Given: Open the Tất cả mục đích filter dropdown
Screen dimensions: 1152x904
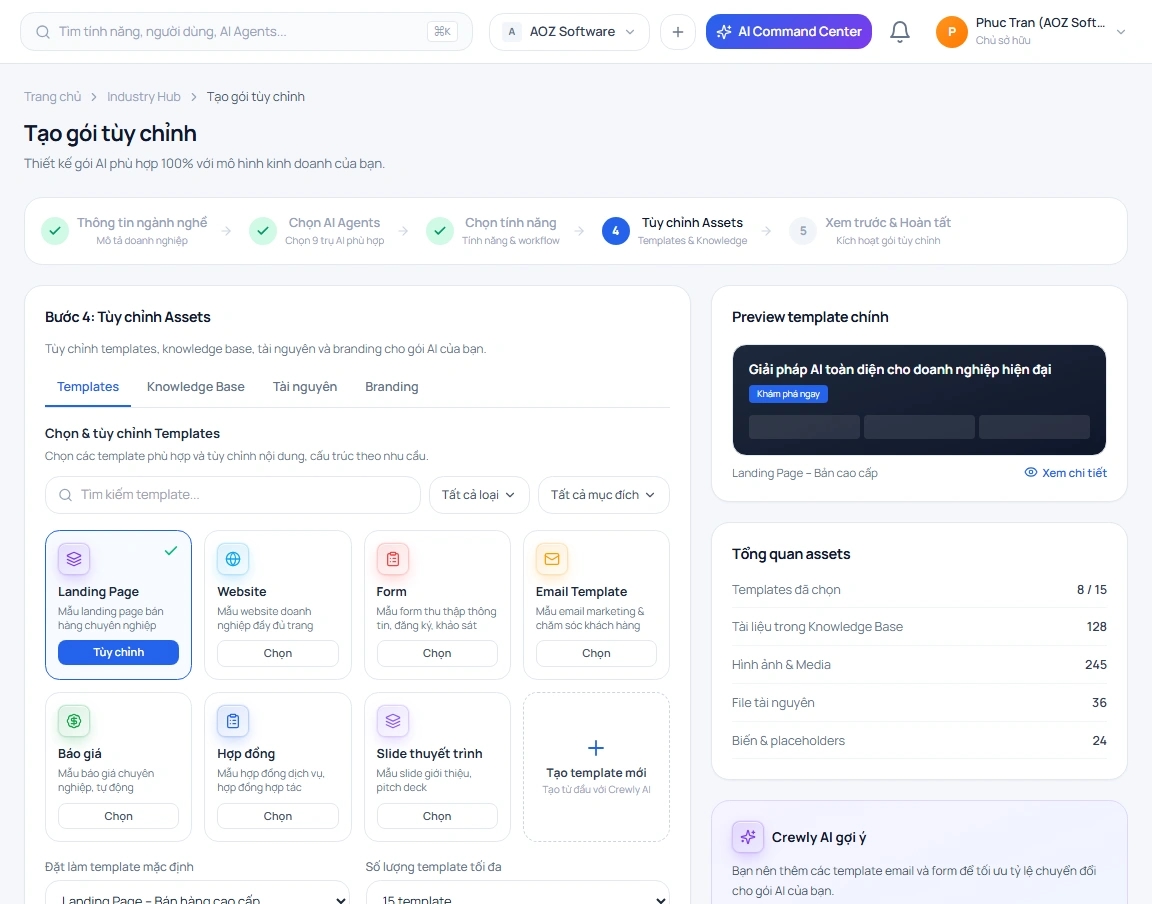Looking at the screenshot, I should (x=604, y=495).
